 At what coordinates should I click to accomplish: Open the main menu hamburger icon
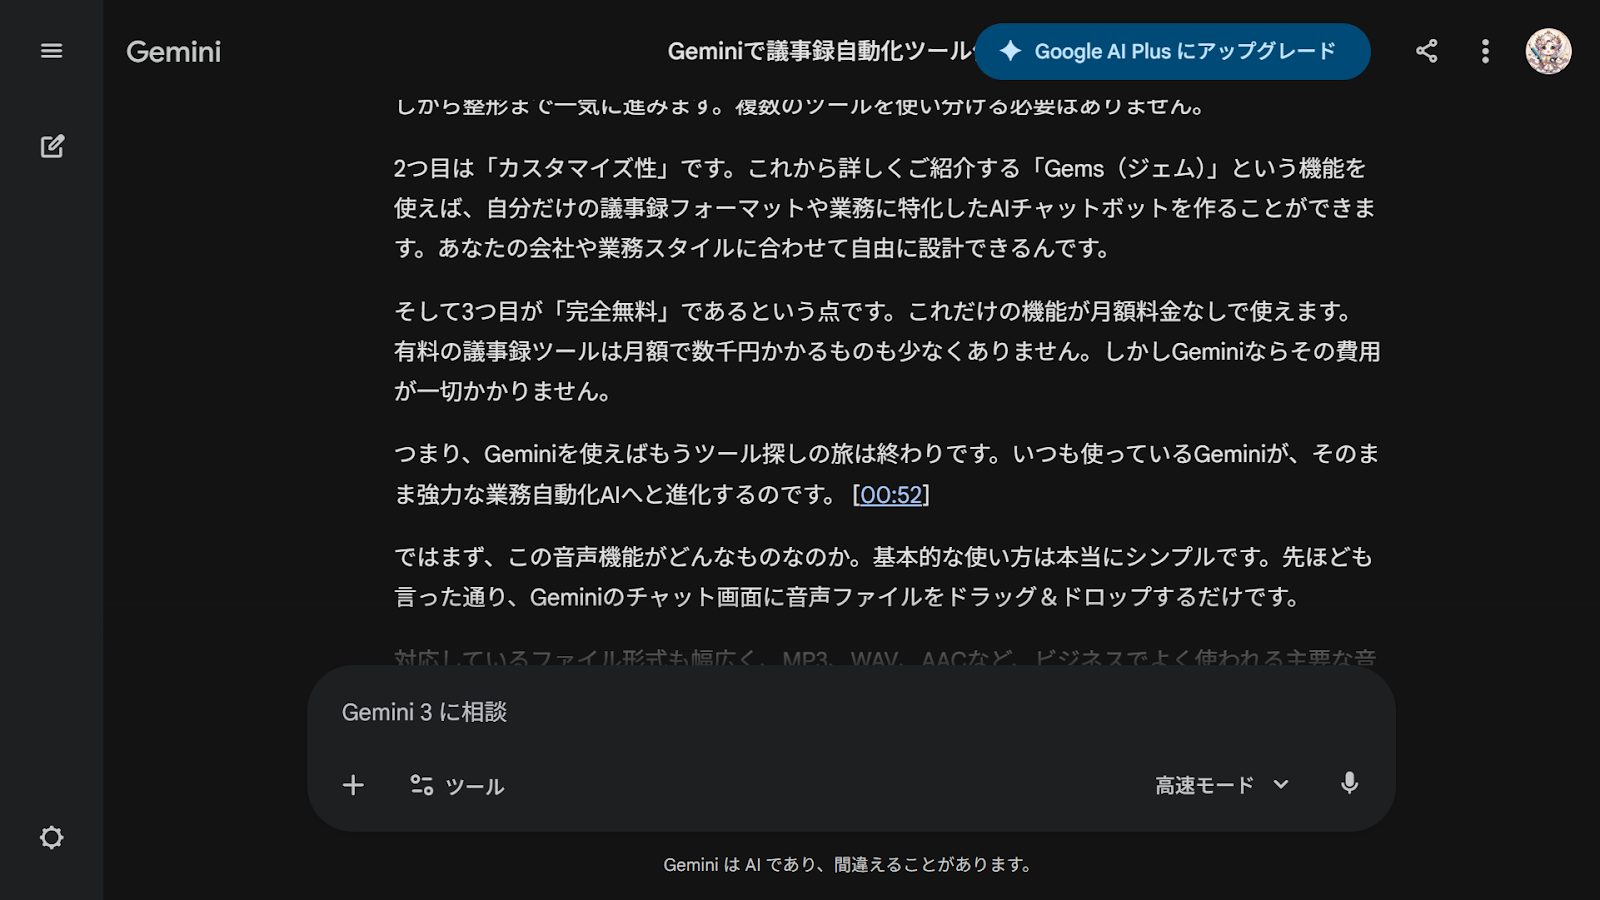click(51, 51)
